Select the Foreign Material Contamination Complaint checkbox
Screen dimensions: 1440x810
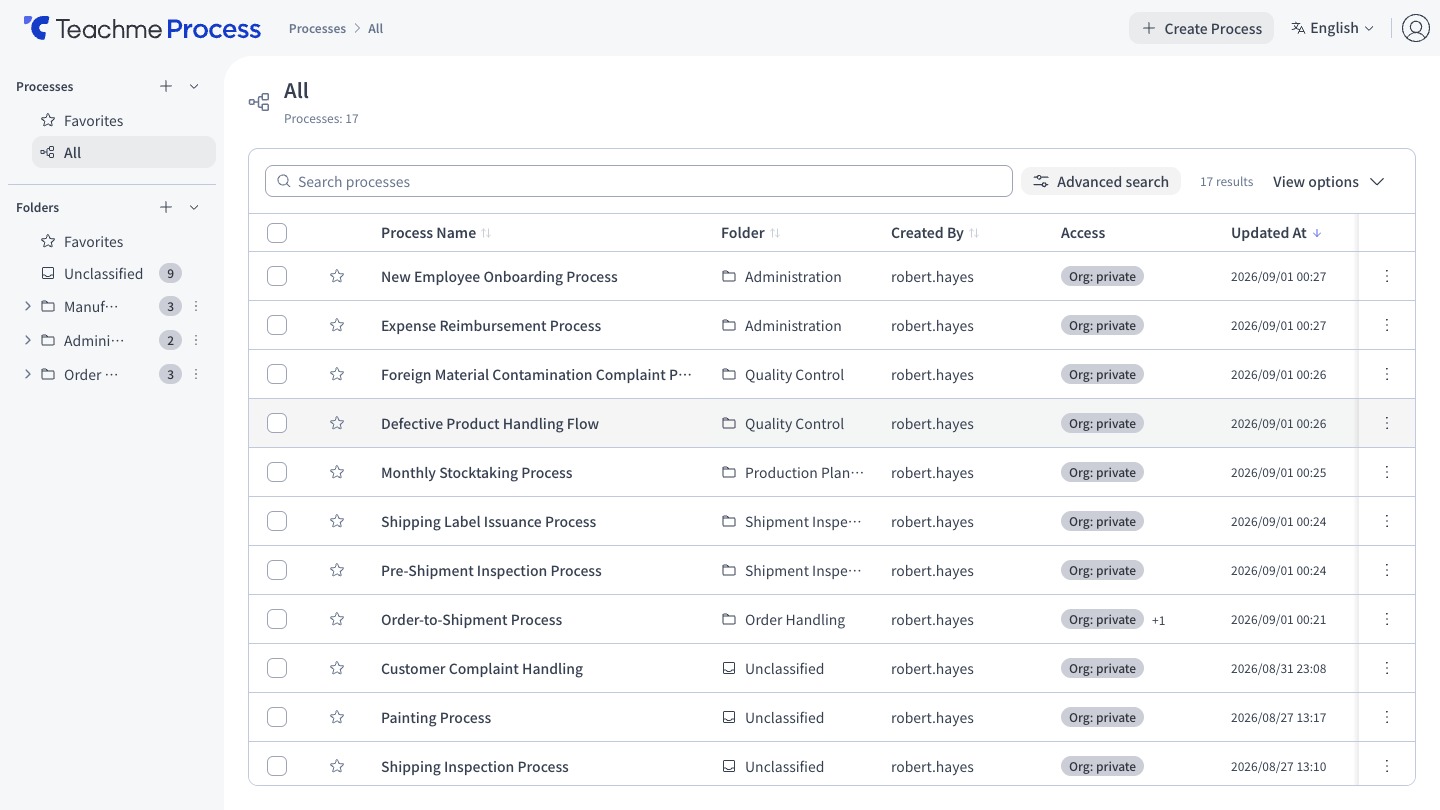click(x=277, y=374)
